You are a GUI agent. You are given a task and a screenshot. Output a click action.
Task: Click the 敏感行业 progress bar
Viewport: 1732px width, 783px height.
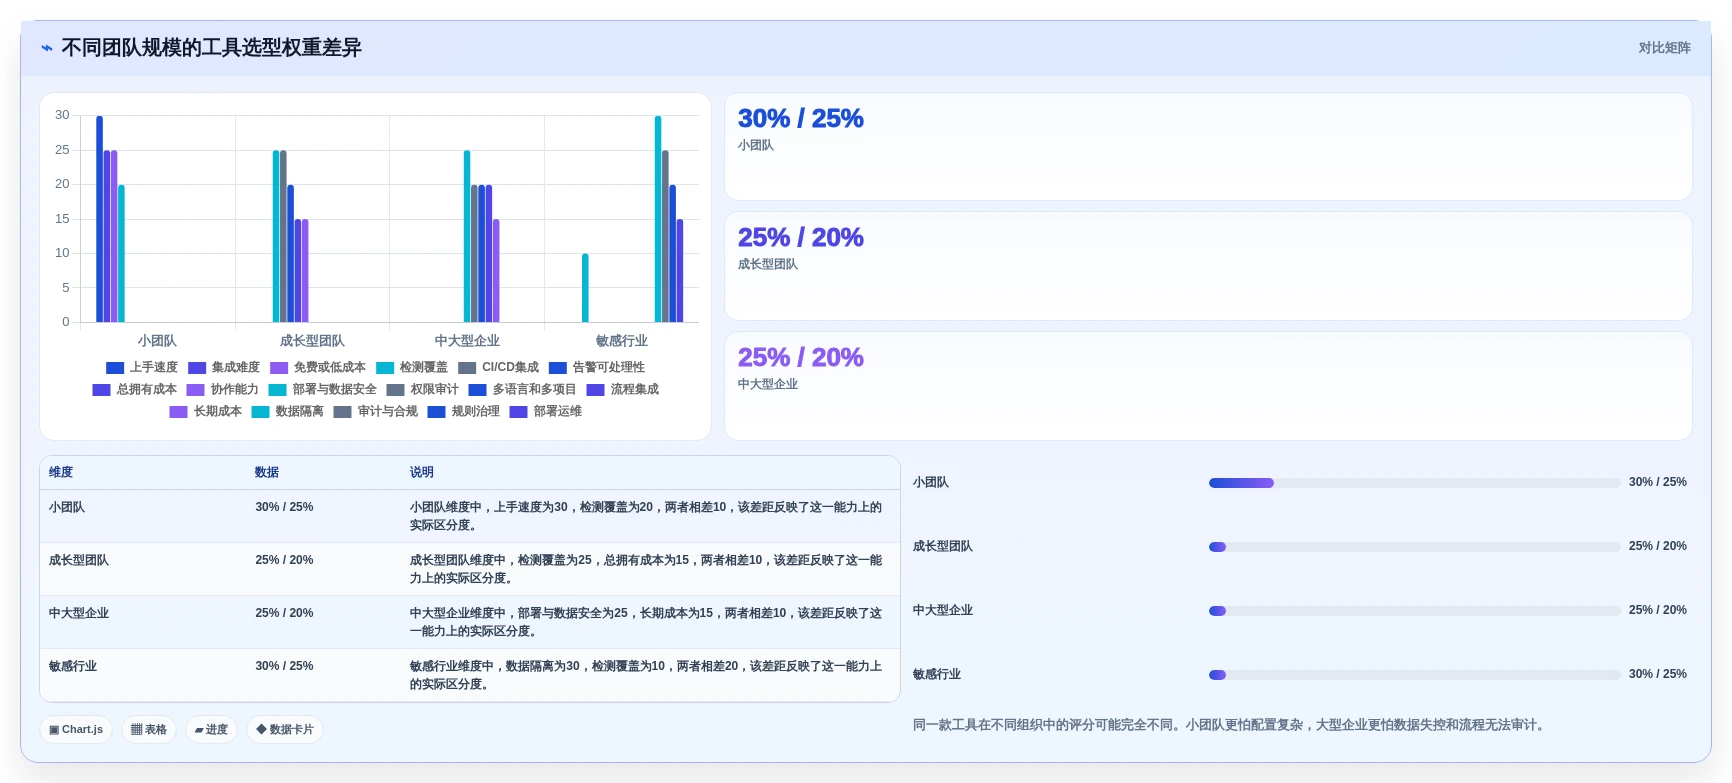(1414, 675)
